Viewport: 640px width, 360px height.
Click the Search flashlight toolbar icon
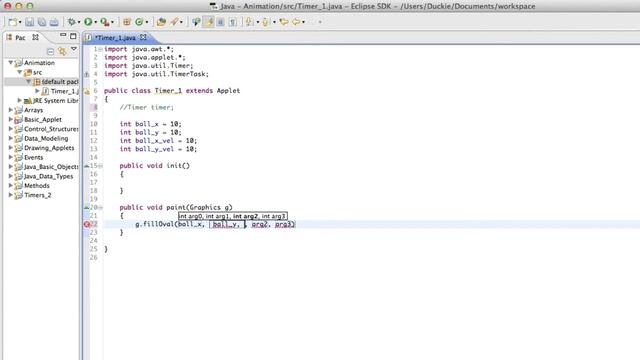click(174, 22)
